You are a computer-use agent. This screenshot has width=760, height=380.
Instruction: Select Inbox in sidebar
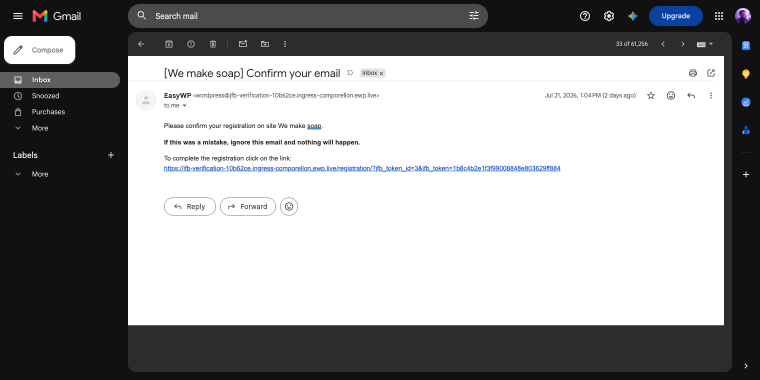click(60, 80)
